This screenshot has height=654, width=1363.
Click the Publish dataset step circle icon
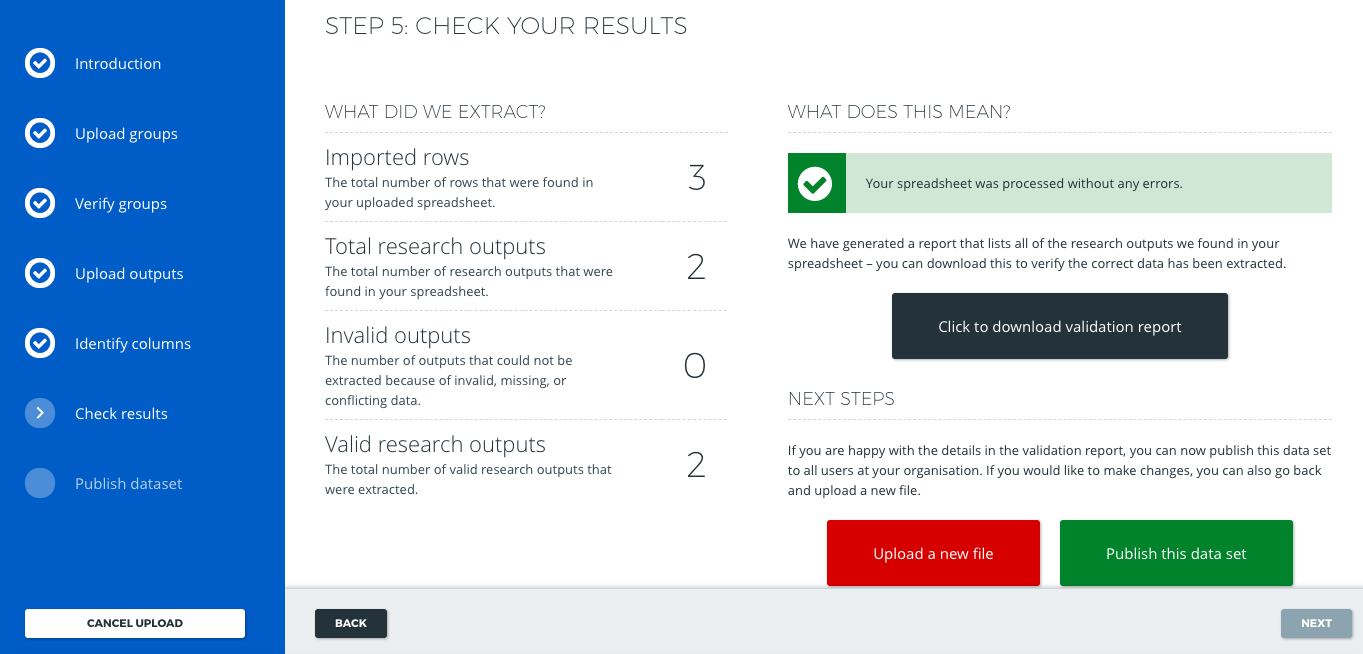(40, 484)
